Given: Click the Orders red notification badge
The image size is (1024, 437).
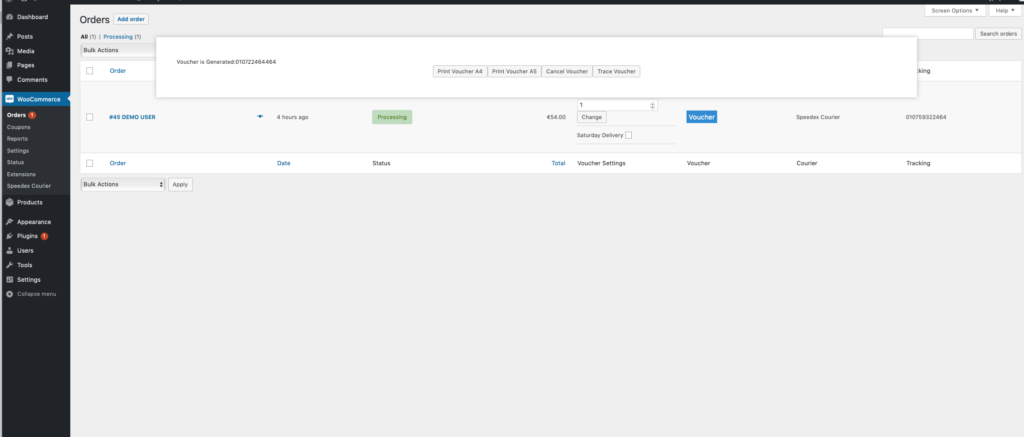Looking at the screenshot, I should point(32,115).
